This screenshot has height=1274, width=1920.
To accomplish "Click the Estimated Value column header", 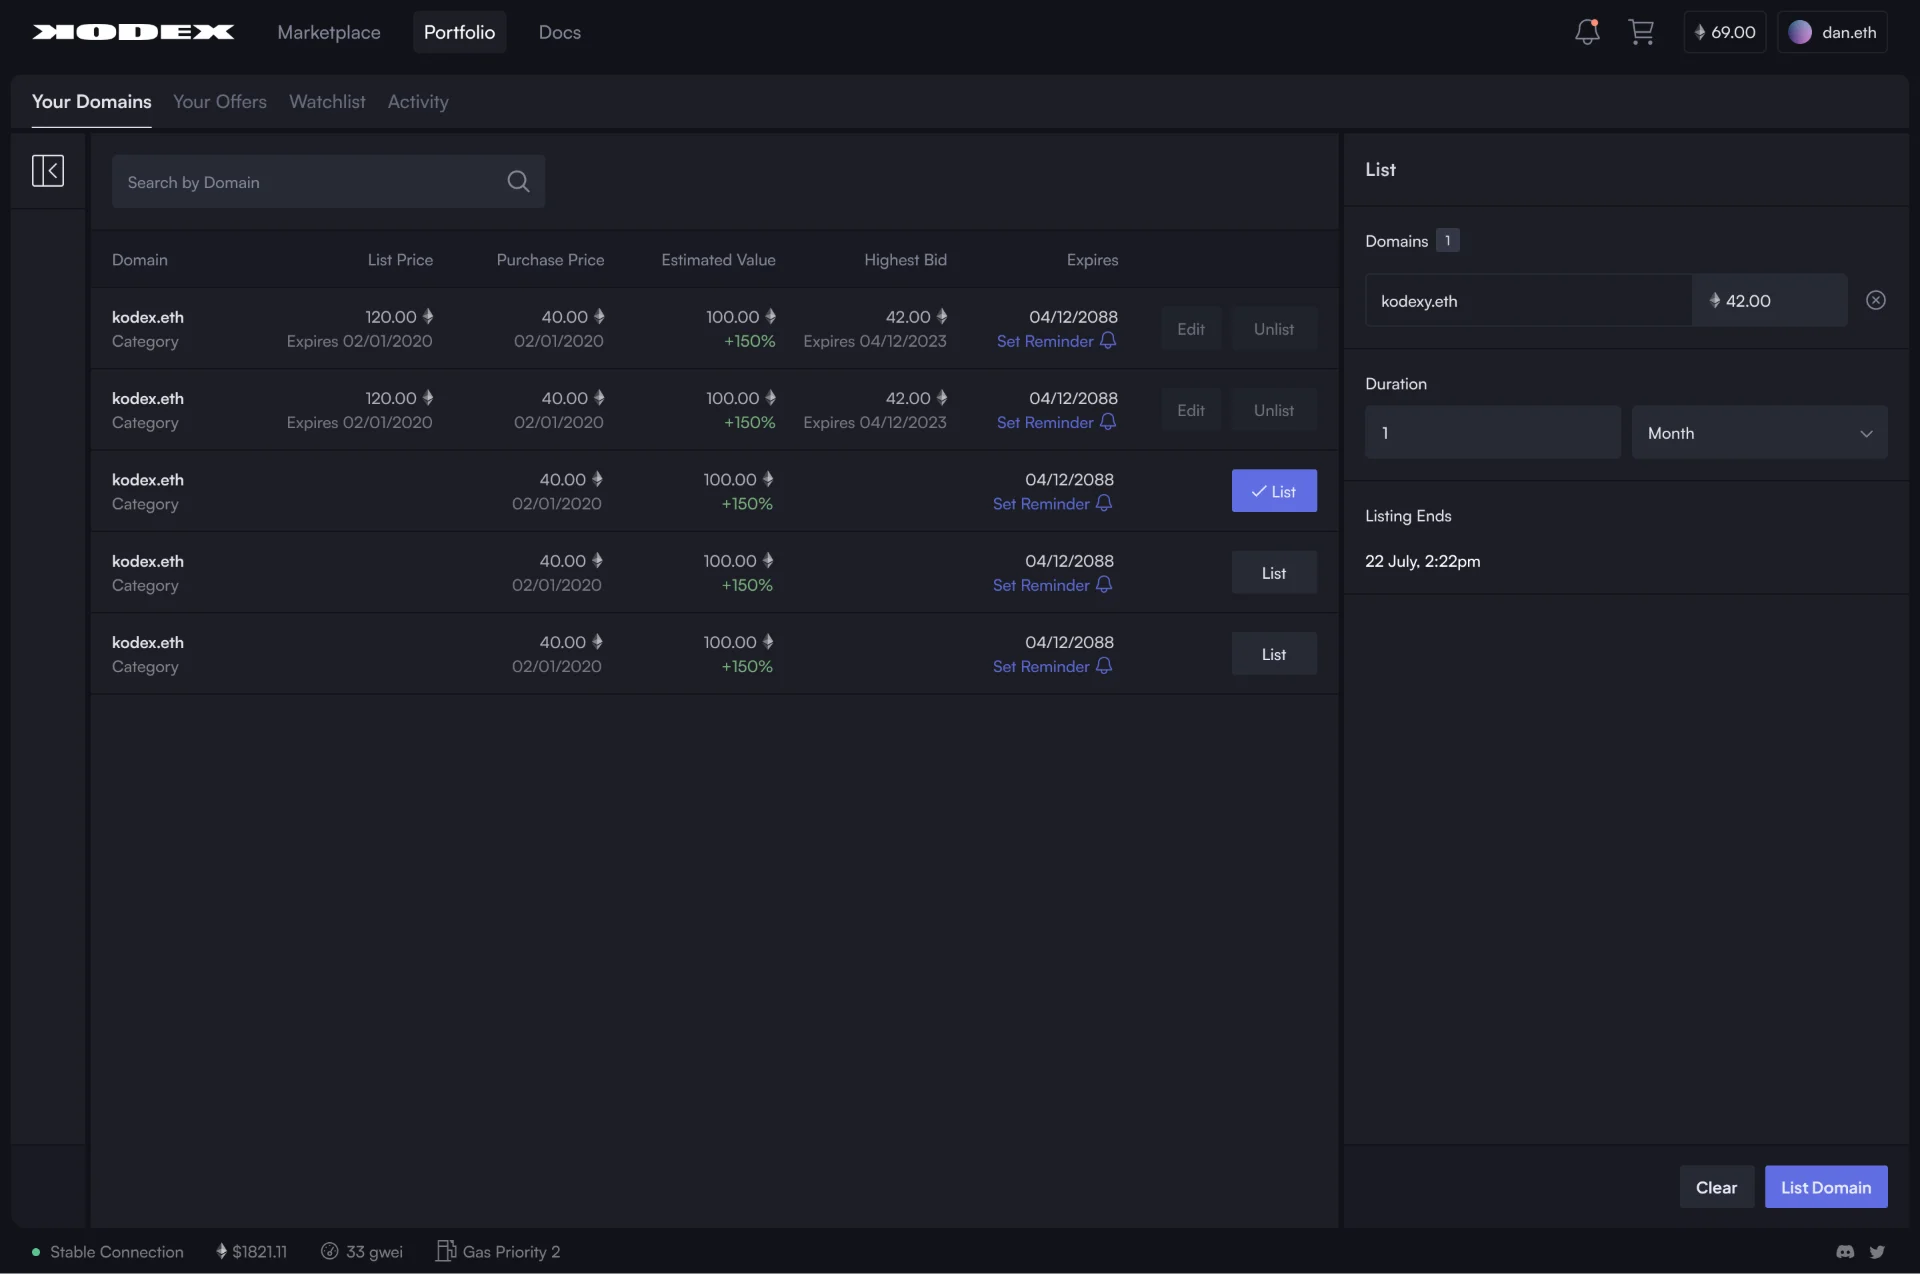I will 718,260.
